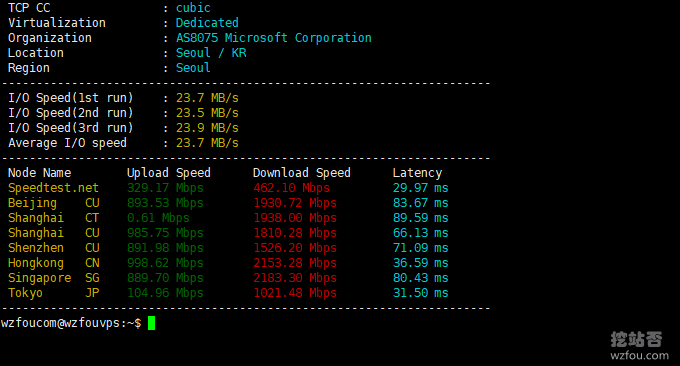Click the 'Region' label
The width and height of the screenshot is (680, 366).
tap(29, 68)
